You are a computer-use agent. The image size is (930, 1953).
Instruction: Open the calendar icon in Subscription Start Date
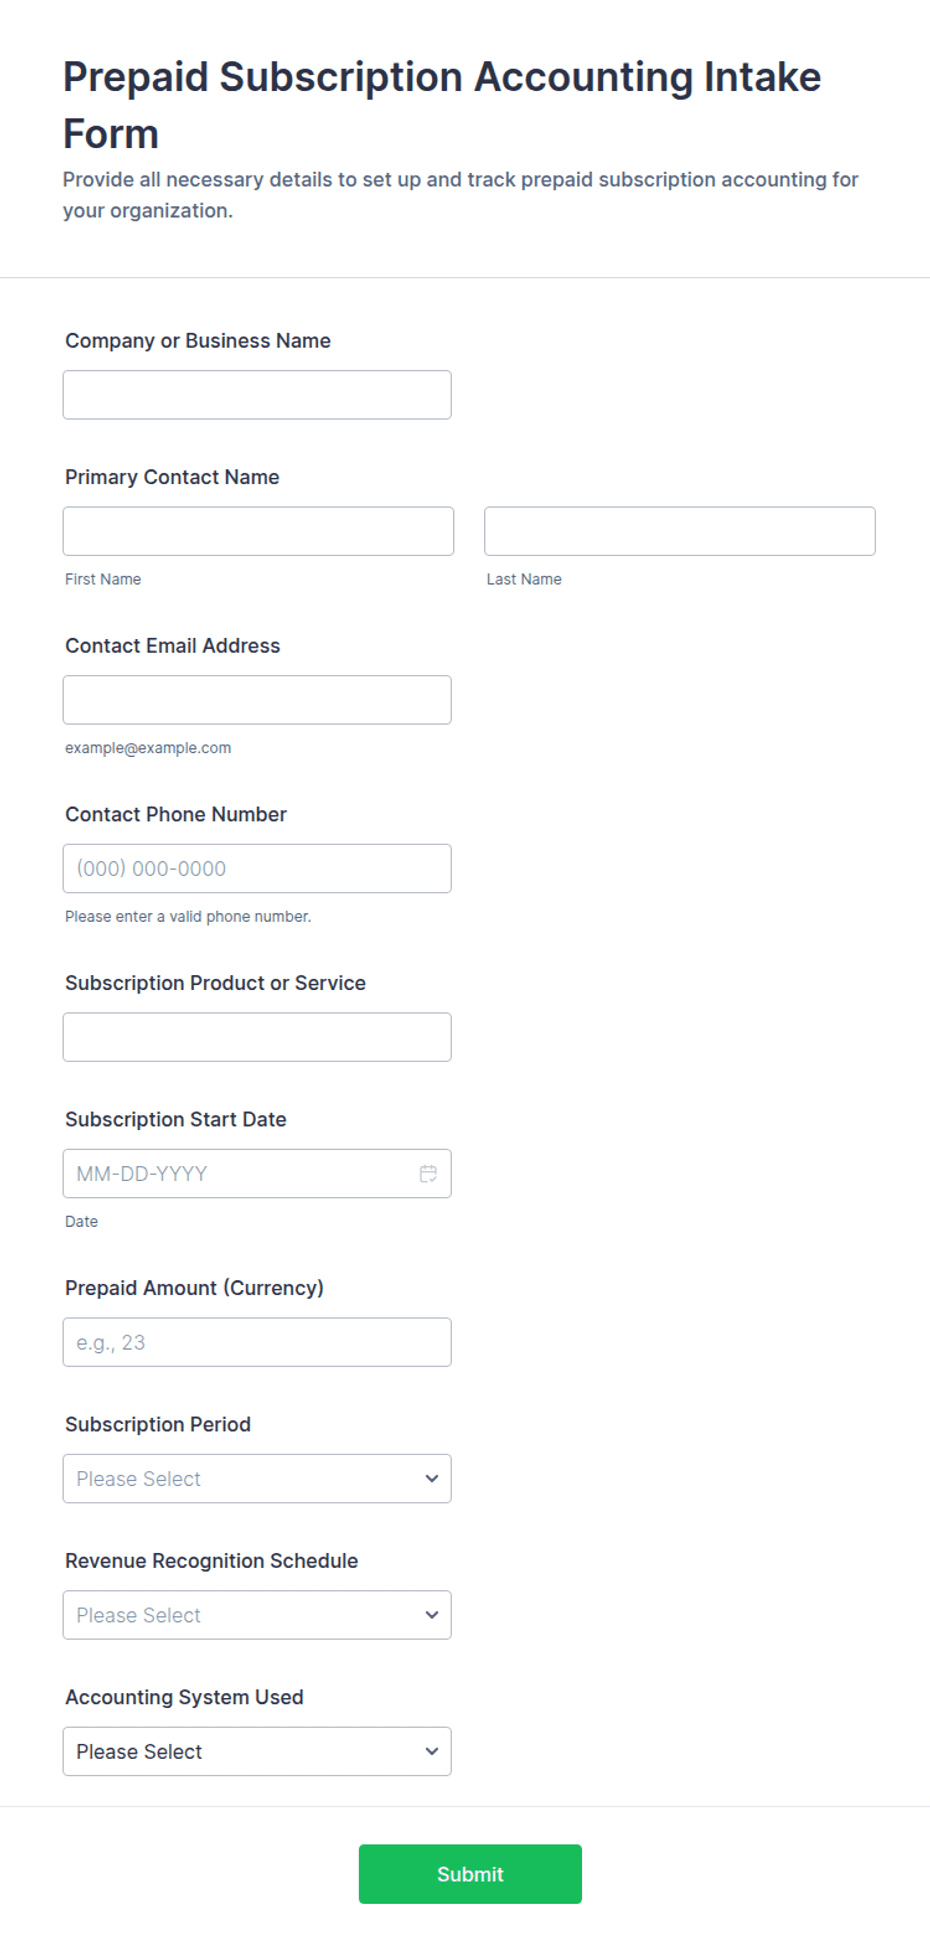tap(428, 1173)
